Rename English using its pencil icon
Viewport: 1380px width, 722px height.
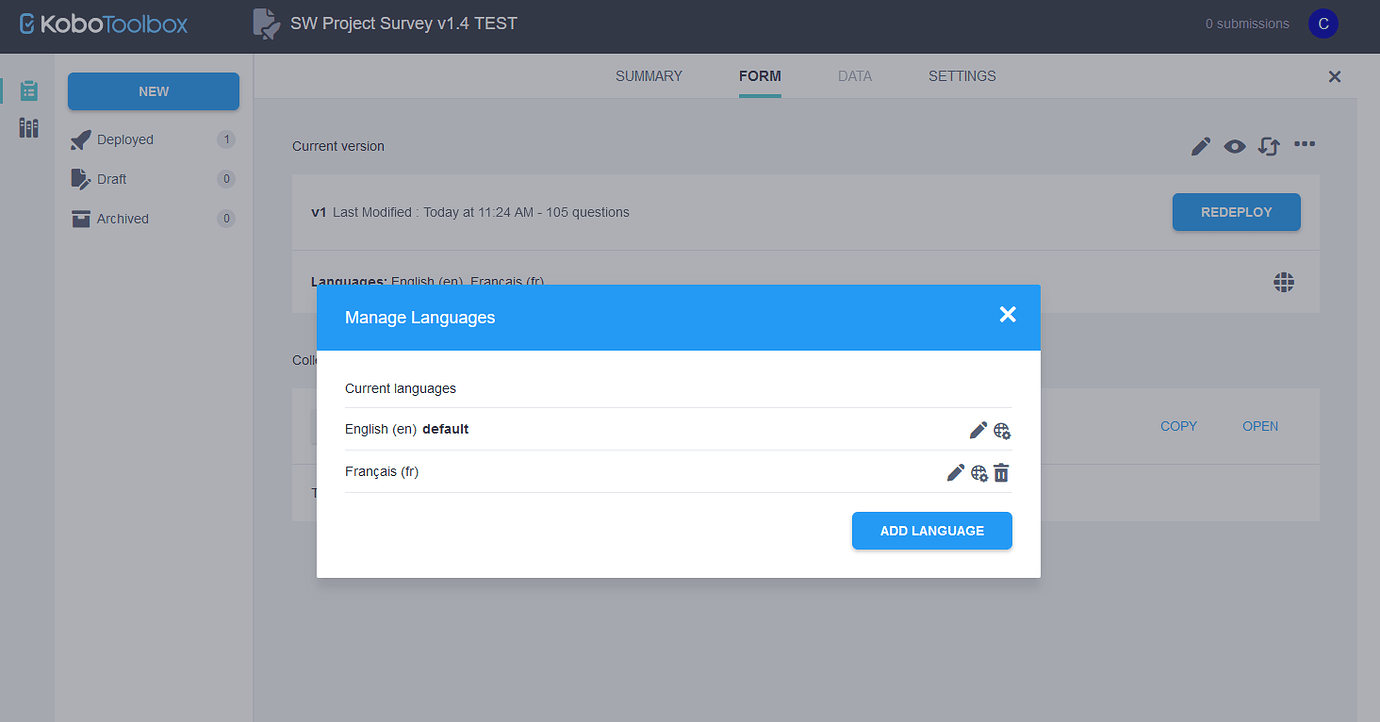coord(978,429)
